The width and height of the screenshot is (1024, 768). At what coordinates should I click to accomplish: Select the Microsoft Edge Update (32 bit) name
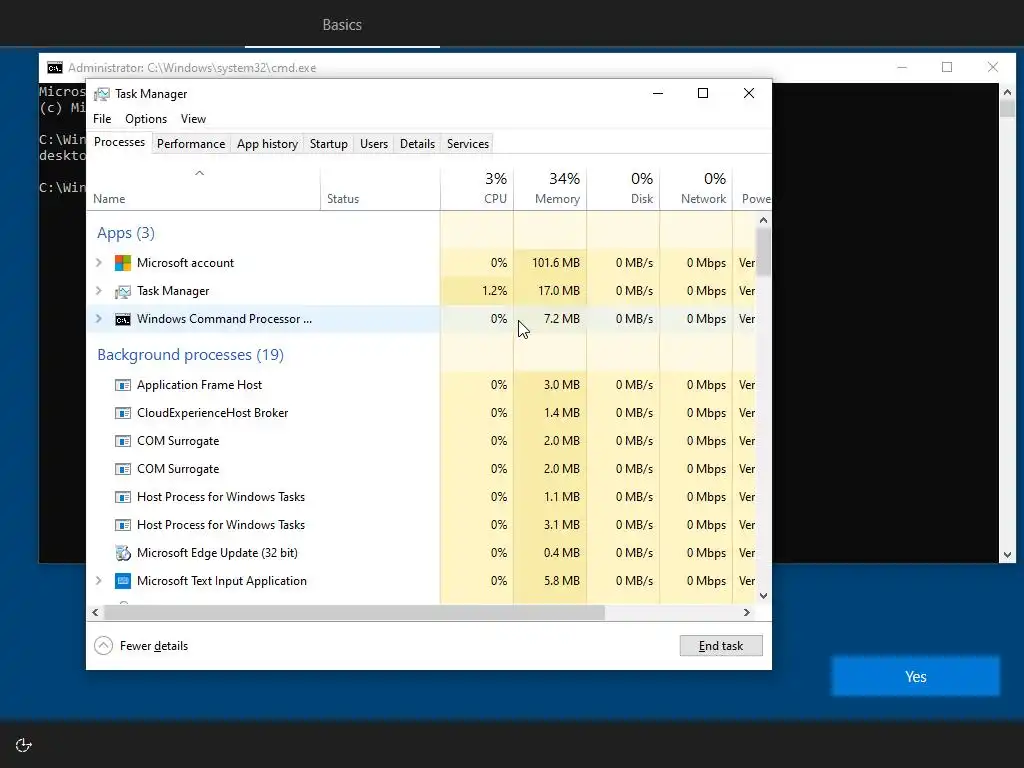coord(217,552)
